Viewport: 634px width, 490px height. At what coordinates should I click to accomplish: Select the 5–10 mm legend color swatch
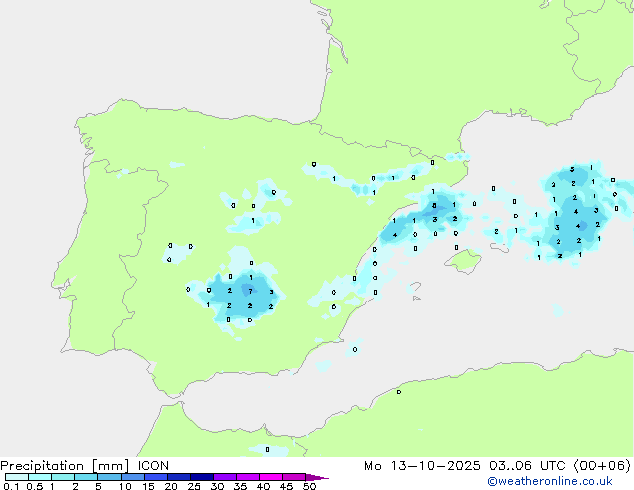[109, 477]
